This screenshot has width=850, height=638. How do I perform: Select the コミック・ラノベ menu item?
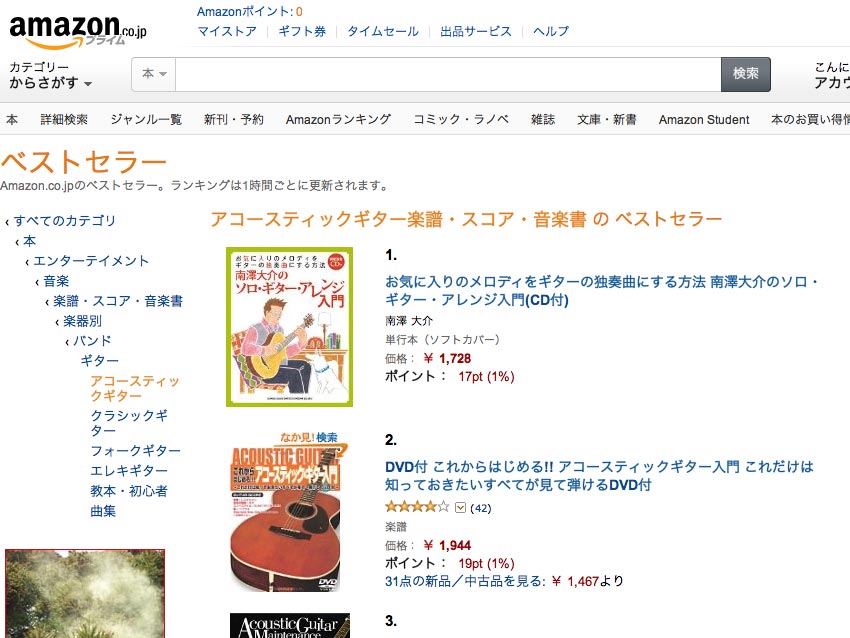coord(461,119)
